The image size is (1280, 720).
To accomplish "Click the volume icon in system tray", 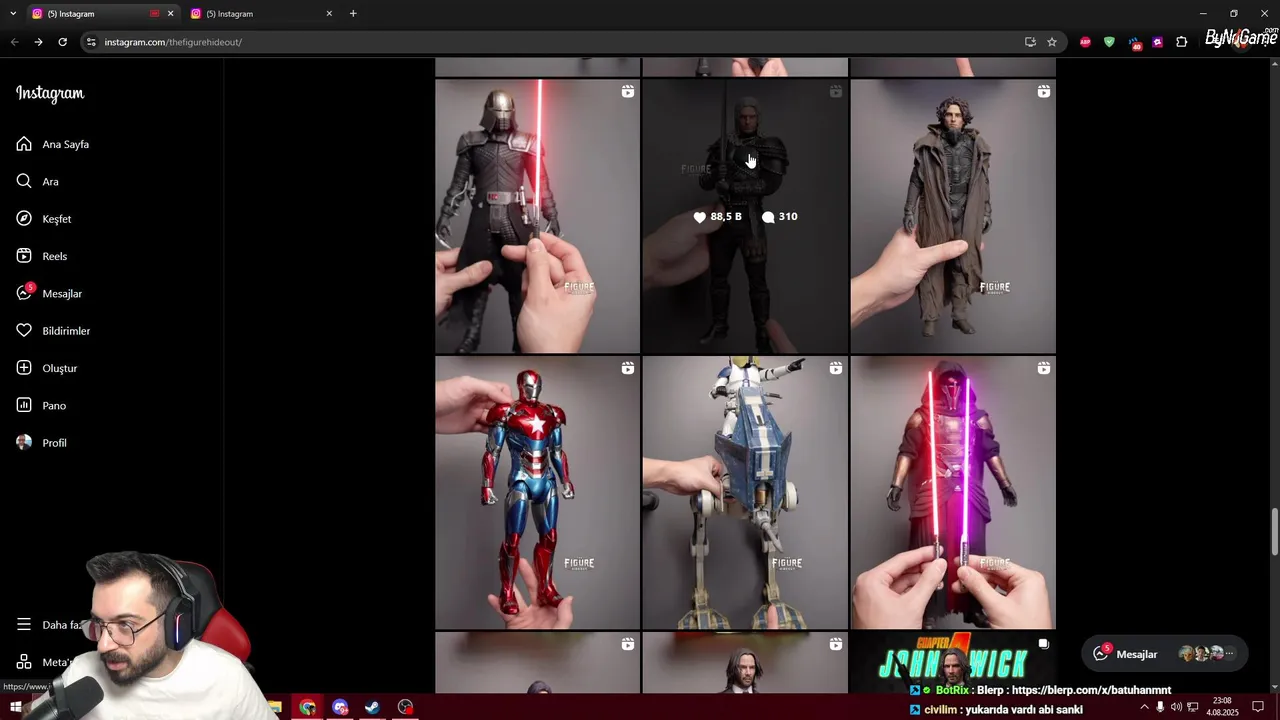I will (x=1176, y=707).
